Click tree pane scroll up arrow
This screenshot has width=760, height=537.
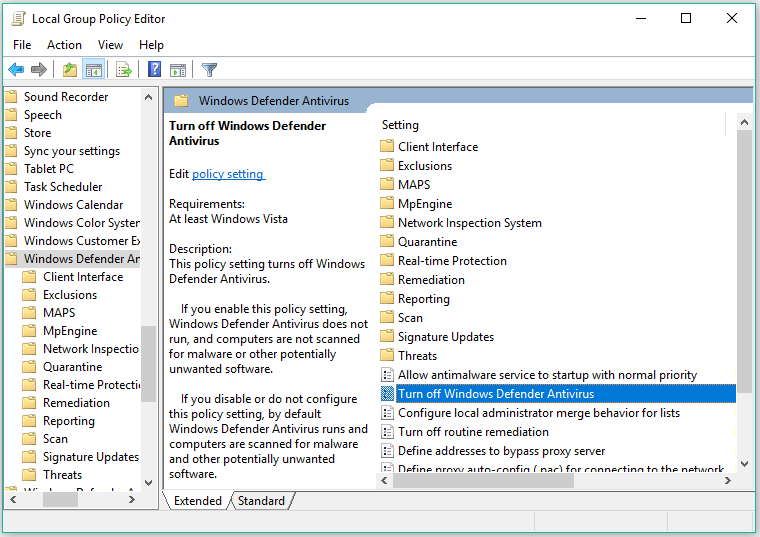[x=148, y=97]
